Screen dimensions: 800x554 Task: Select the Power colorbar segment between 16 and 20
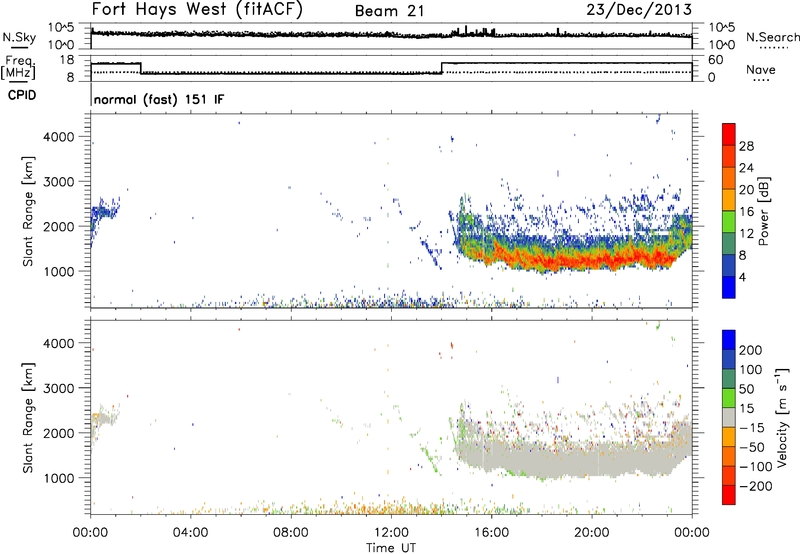(x=729, y=200)
